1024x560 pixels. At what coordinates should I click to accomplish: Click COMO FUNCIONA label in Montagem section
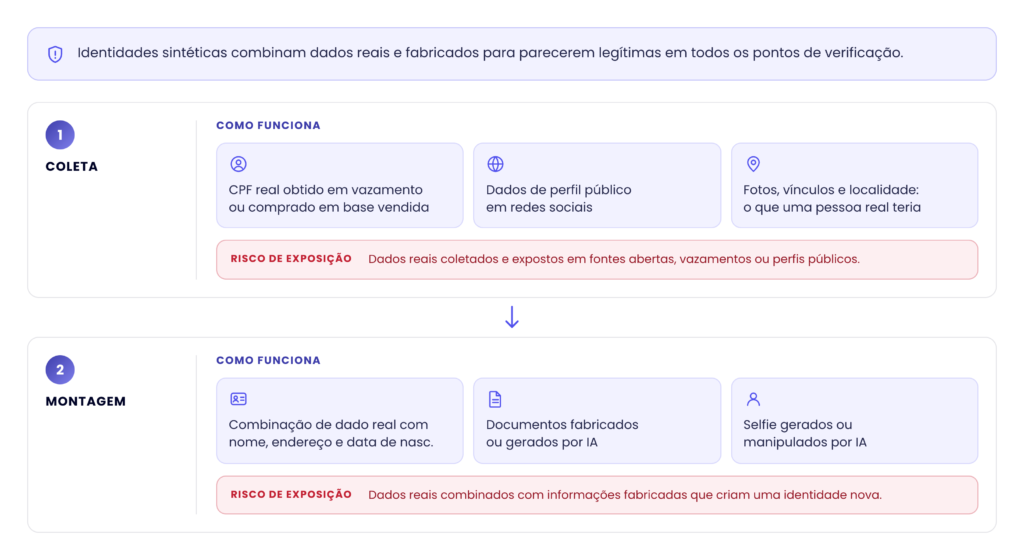tap(268, 360)
